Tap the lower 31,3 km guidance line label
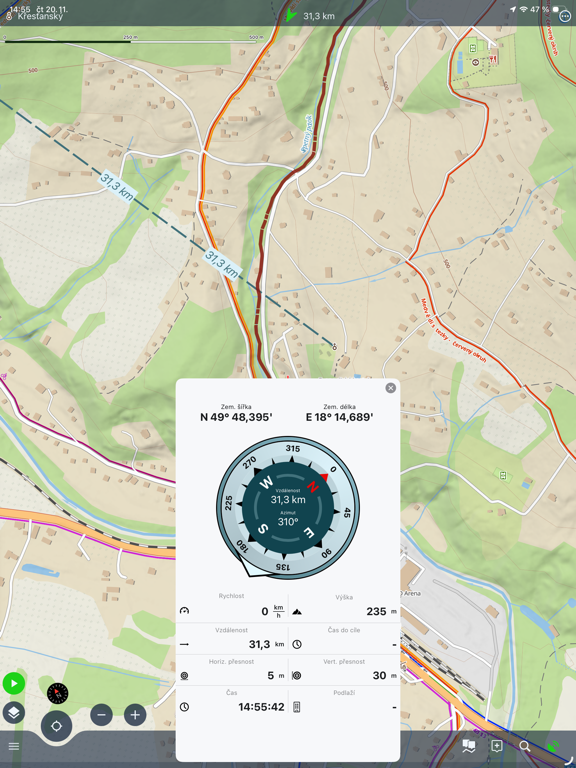 [x=222, y=264]
